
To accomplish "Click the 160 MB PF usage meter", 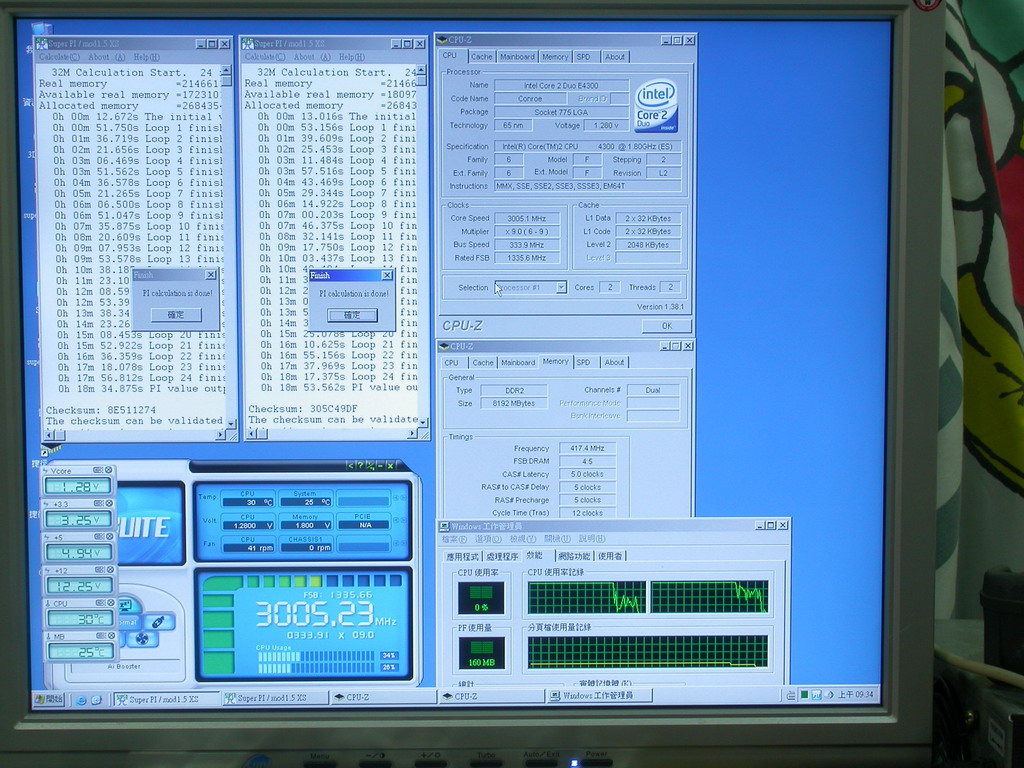I will pyautogui.click(x=481, y=654).
